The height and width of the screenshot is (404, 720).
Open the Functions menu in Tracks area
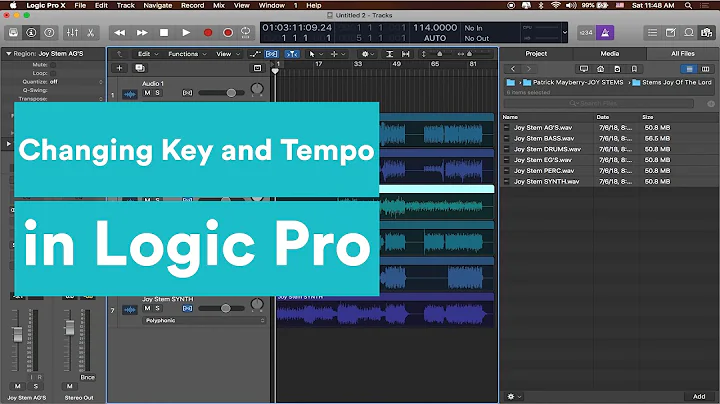(x=187, y=54)
